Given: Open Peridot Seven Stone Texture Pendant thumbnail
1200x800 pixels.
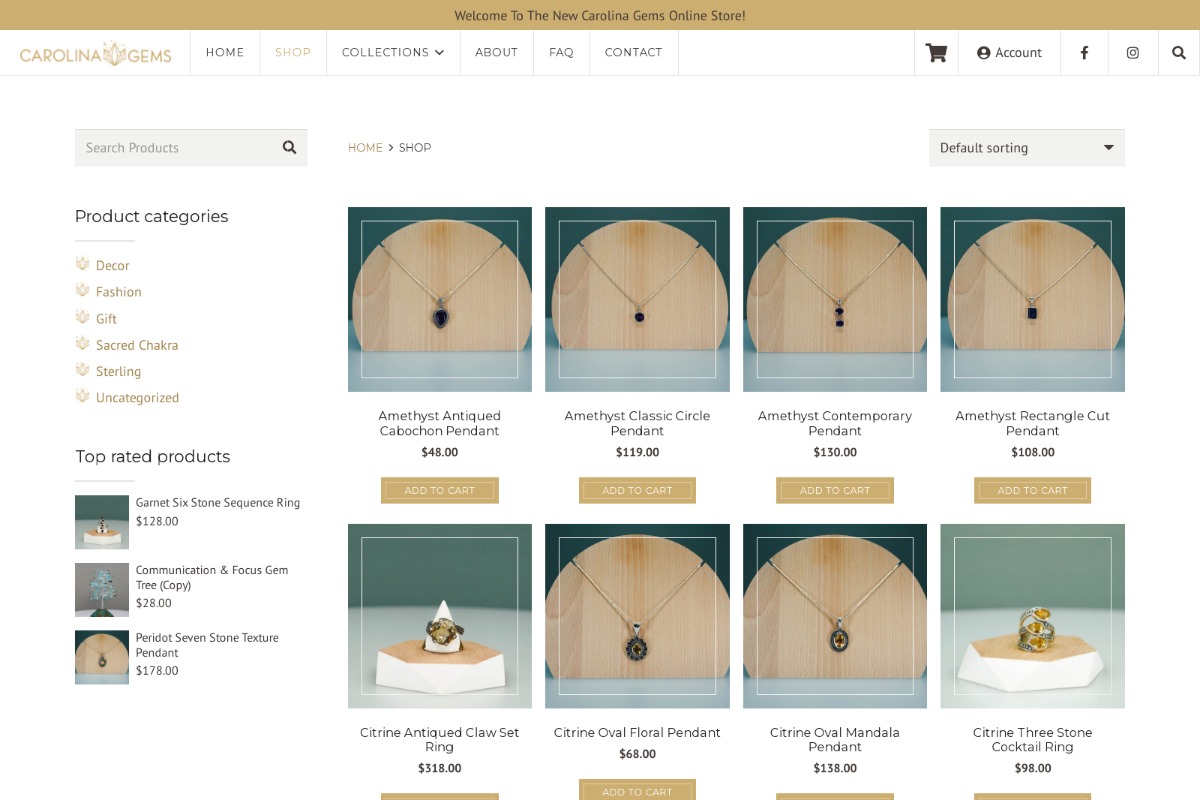Looking at the screenshot, I should coord(102,657).
